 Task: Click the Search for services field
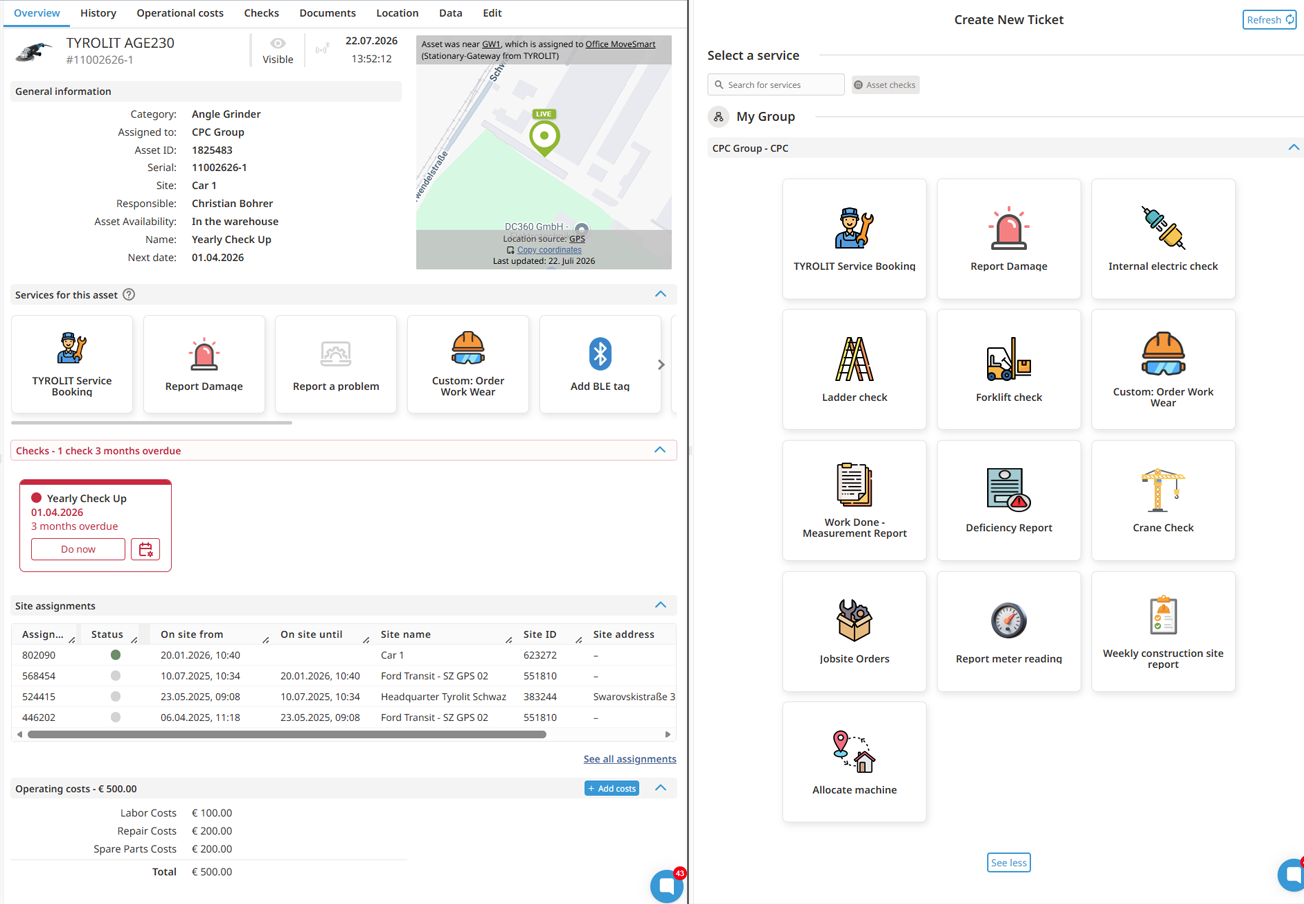(x=776, y=85)
